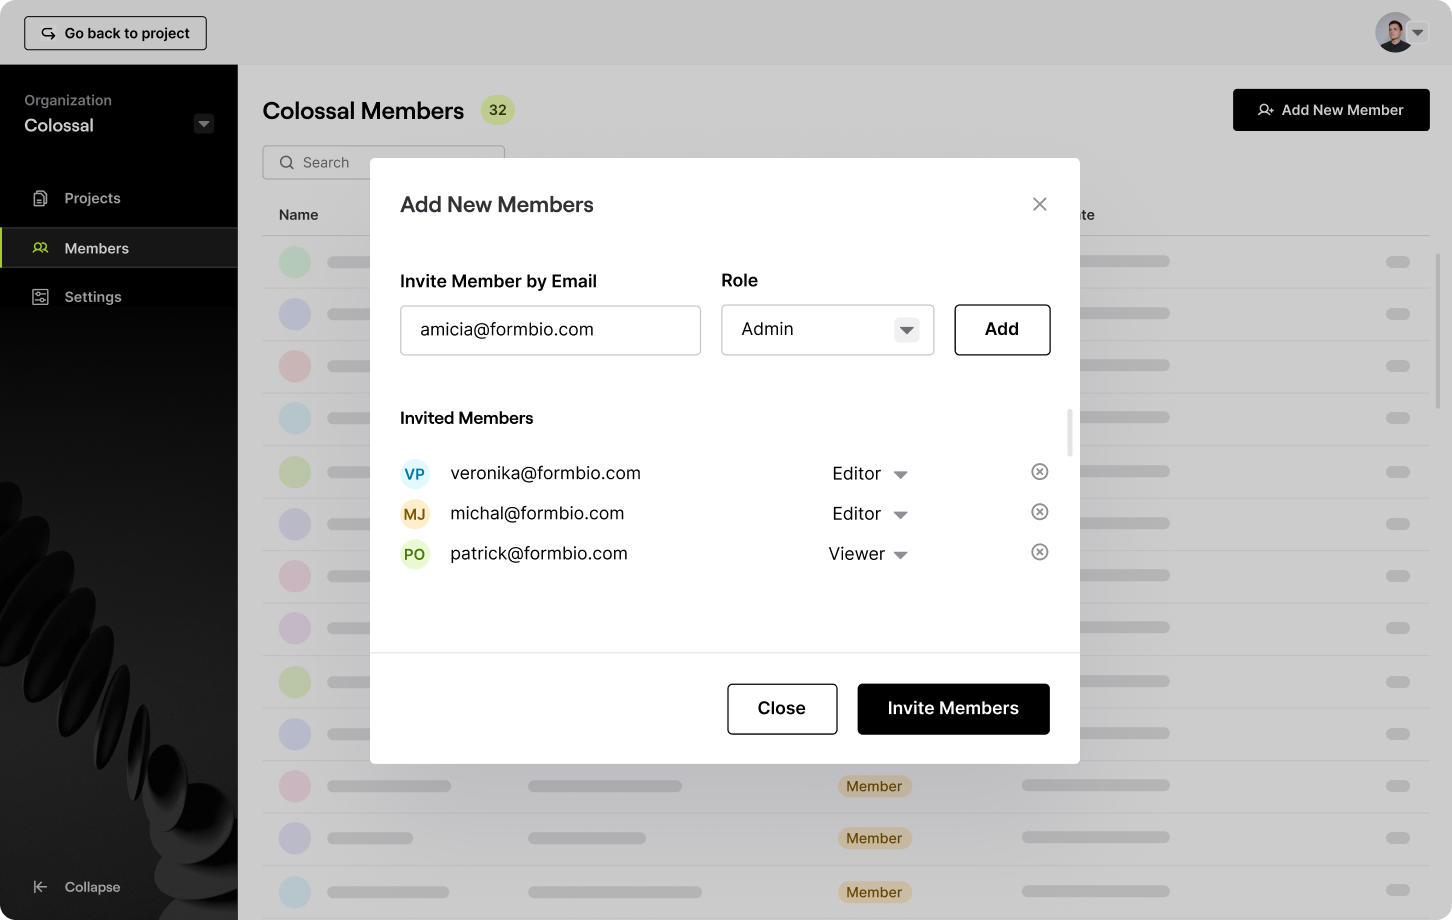Expand the Colossal organization switcher
Screen dimensions: 1452x920
[x=204, y=124]
